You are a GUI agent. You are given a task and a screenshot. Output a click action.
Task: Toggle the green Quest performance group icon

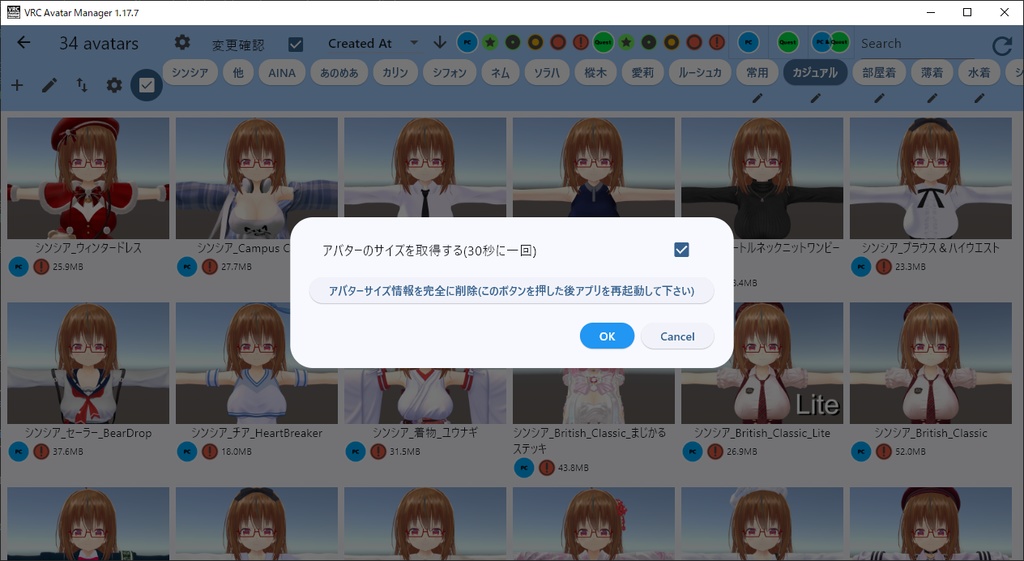pos(603,43)
